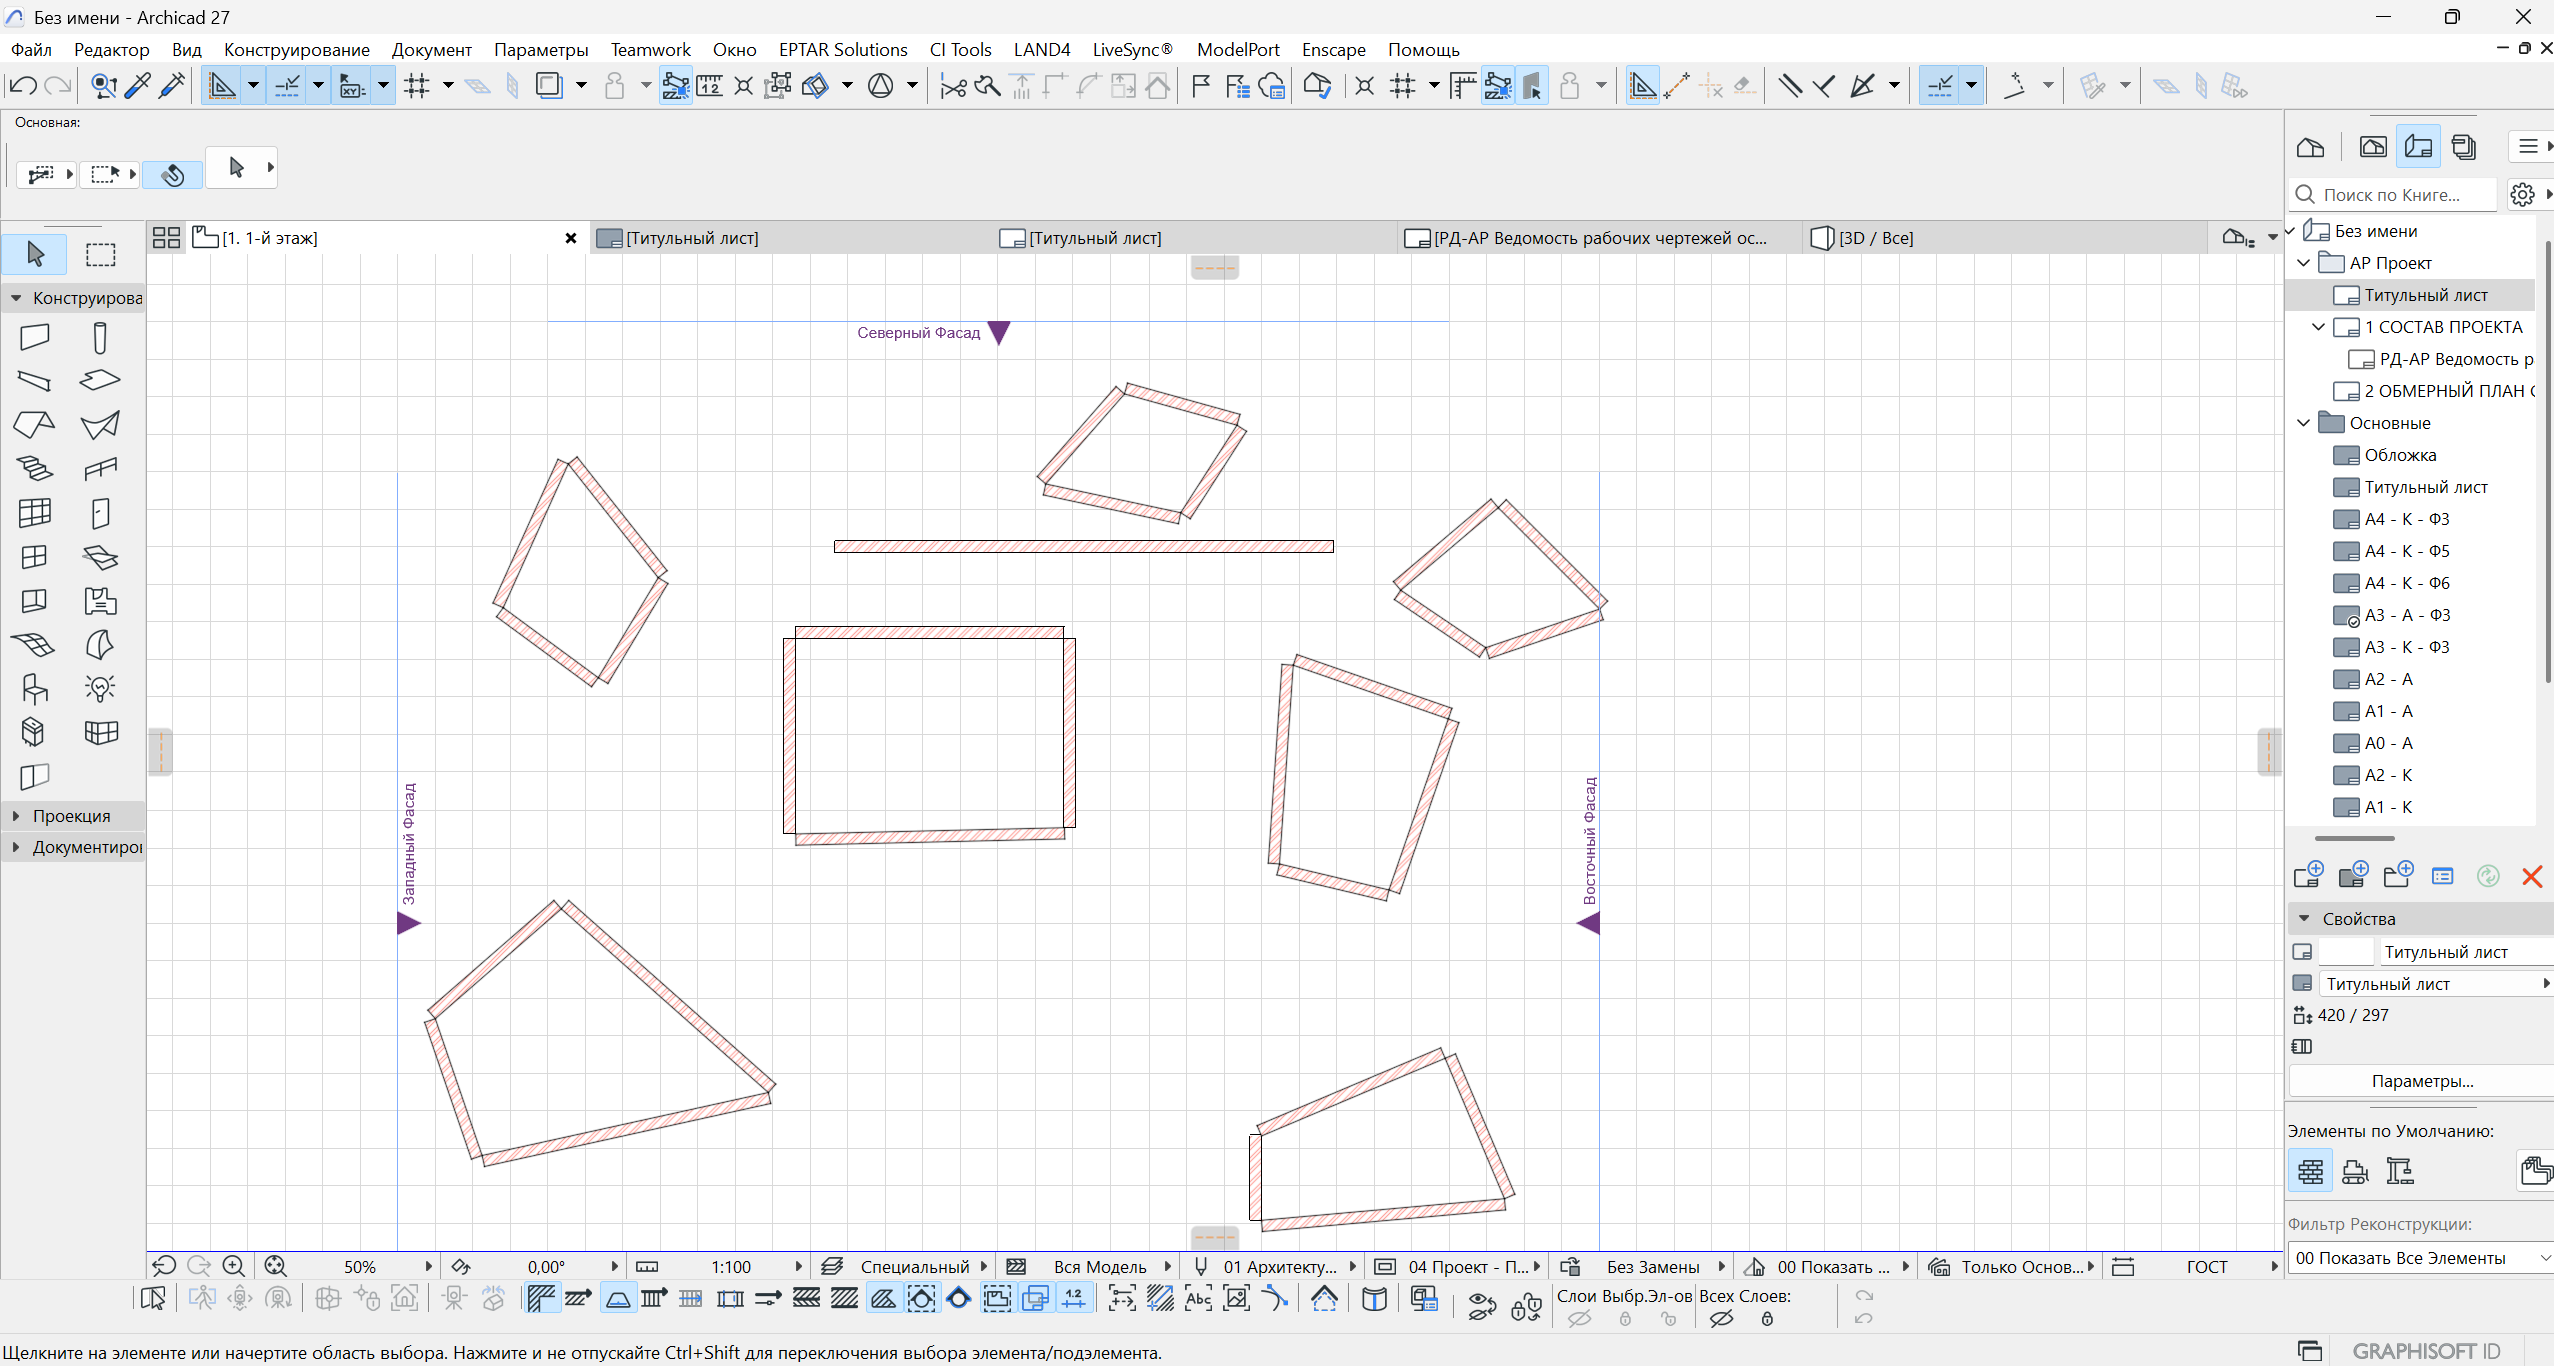This screenshot has height=1366, width=2554.
Task: Choose the Mesh tool icon
Action: pyautogui.click(x=34, y=644)
